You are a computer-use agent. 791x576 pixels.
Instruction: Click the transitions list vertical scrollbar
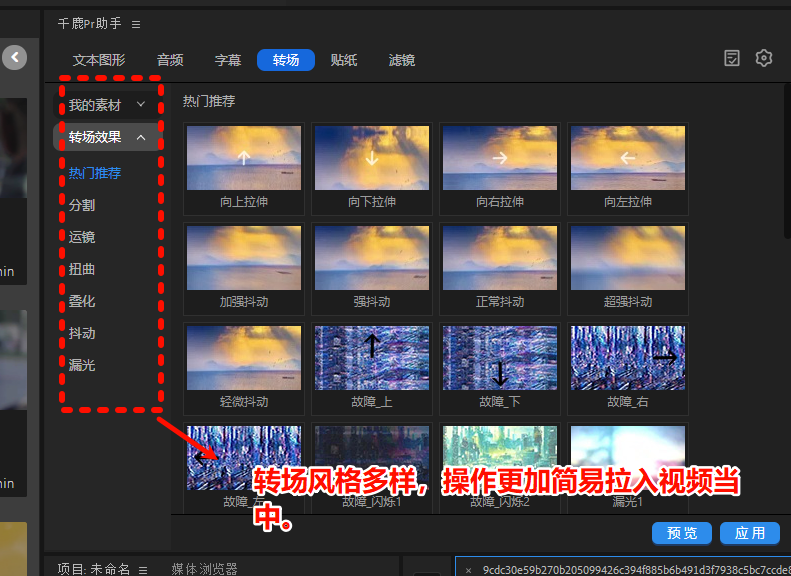pyautogui.click(x=787, y=161)
